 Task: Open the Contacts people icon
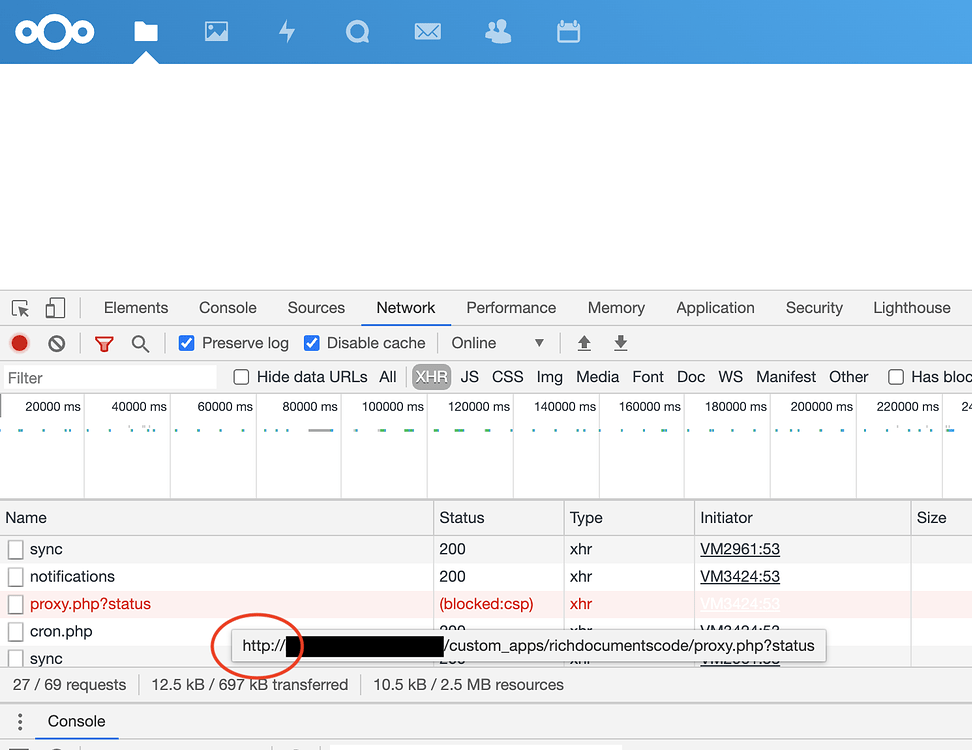click(x=498, y=31)
